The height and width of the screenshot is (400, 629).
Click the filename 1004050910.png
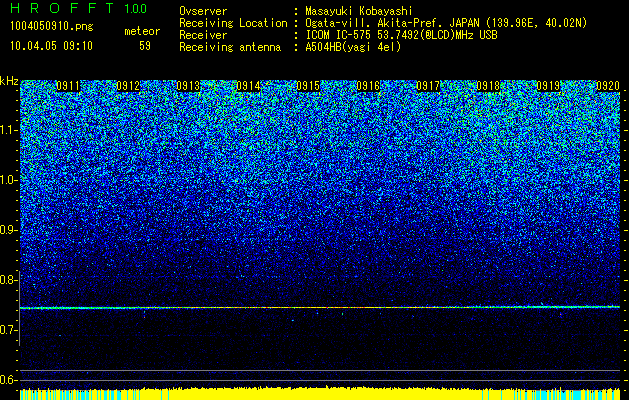[x=52, y=27]
